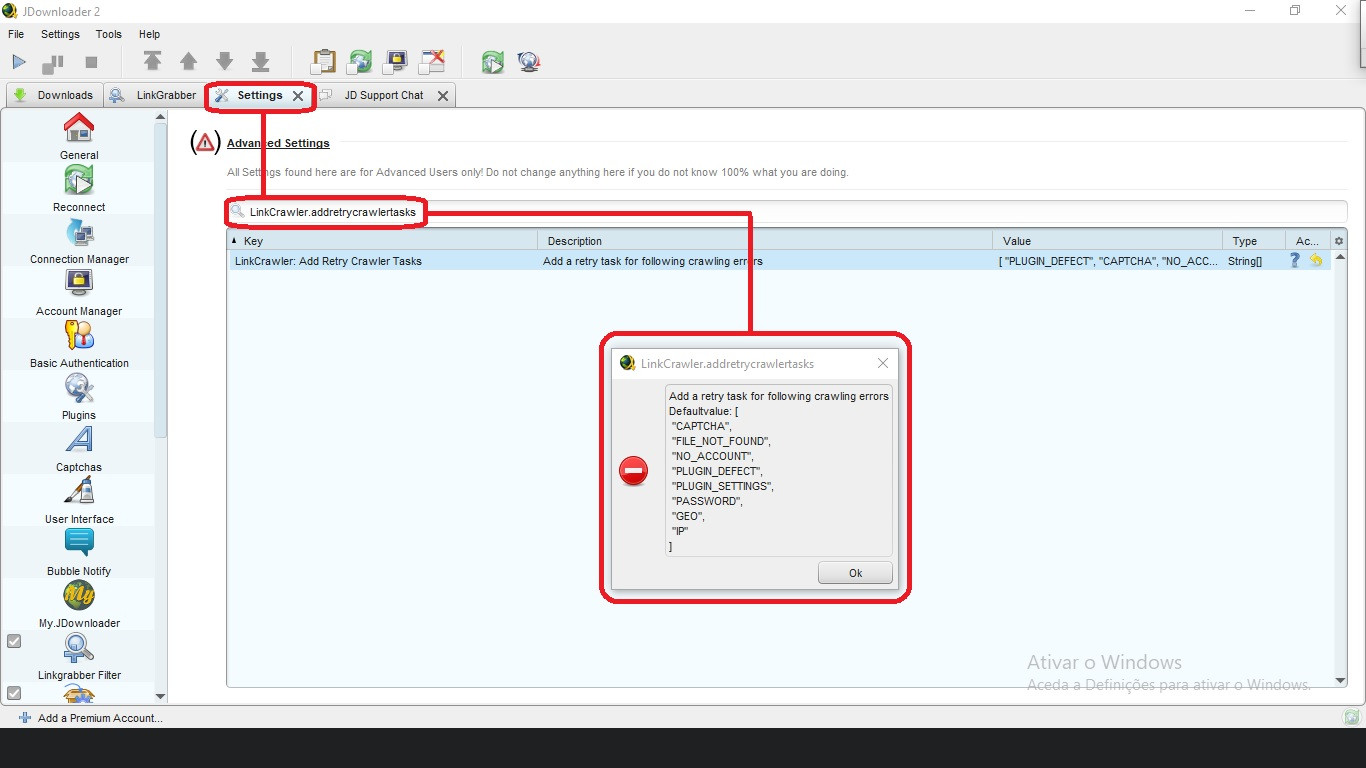
Task: Toggle silent mode window icon with red X
Action: [431, 62]
